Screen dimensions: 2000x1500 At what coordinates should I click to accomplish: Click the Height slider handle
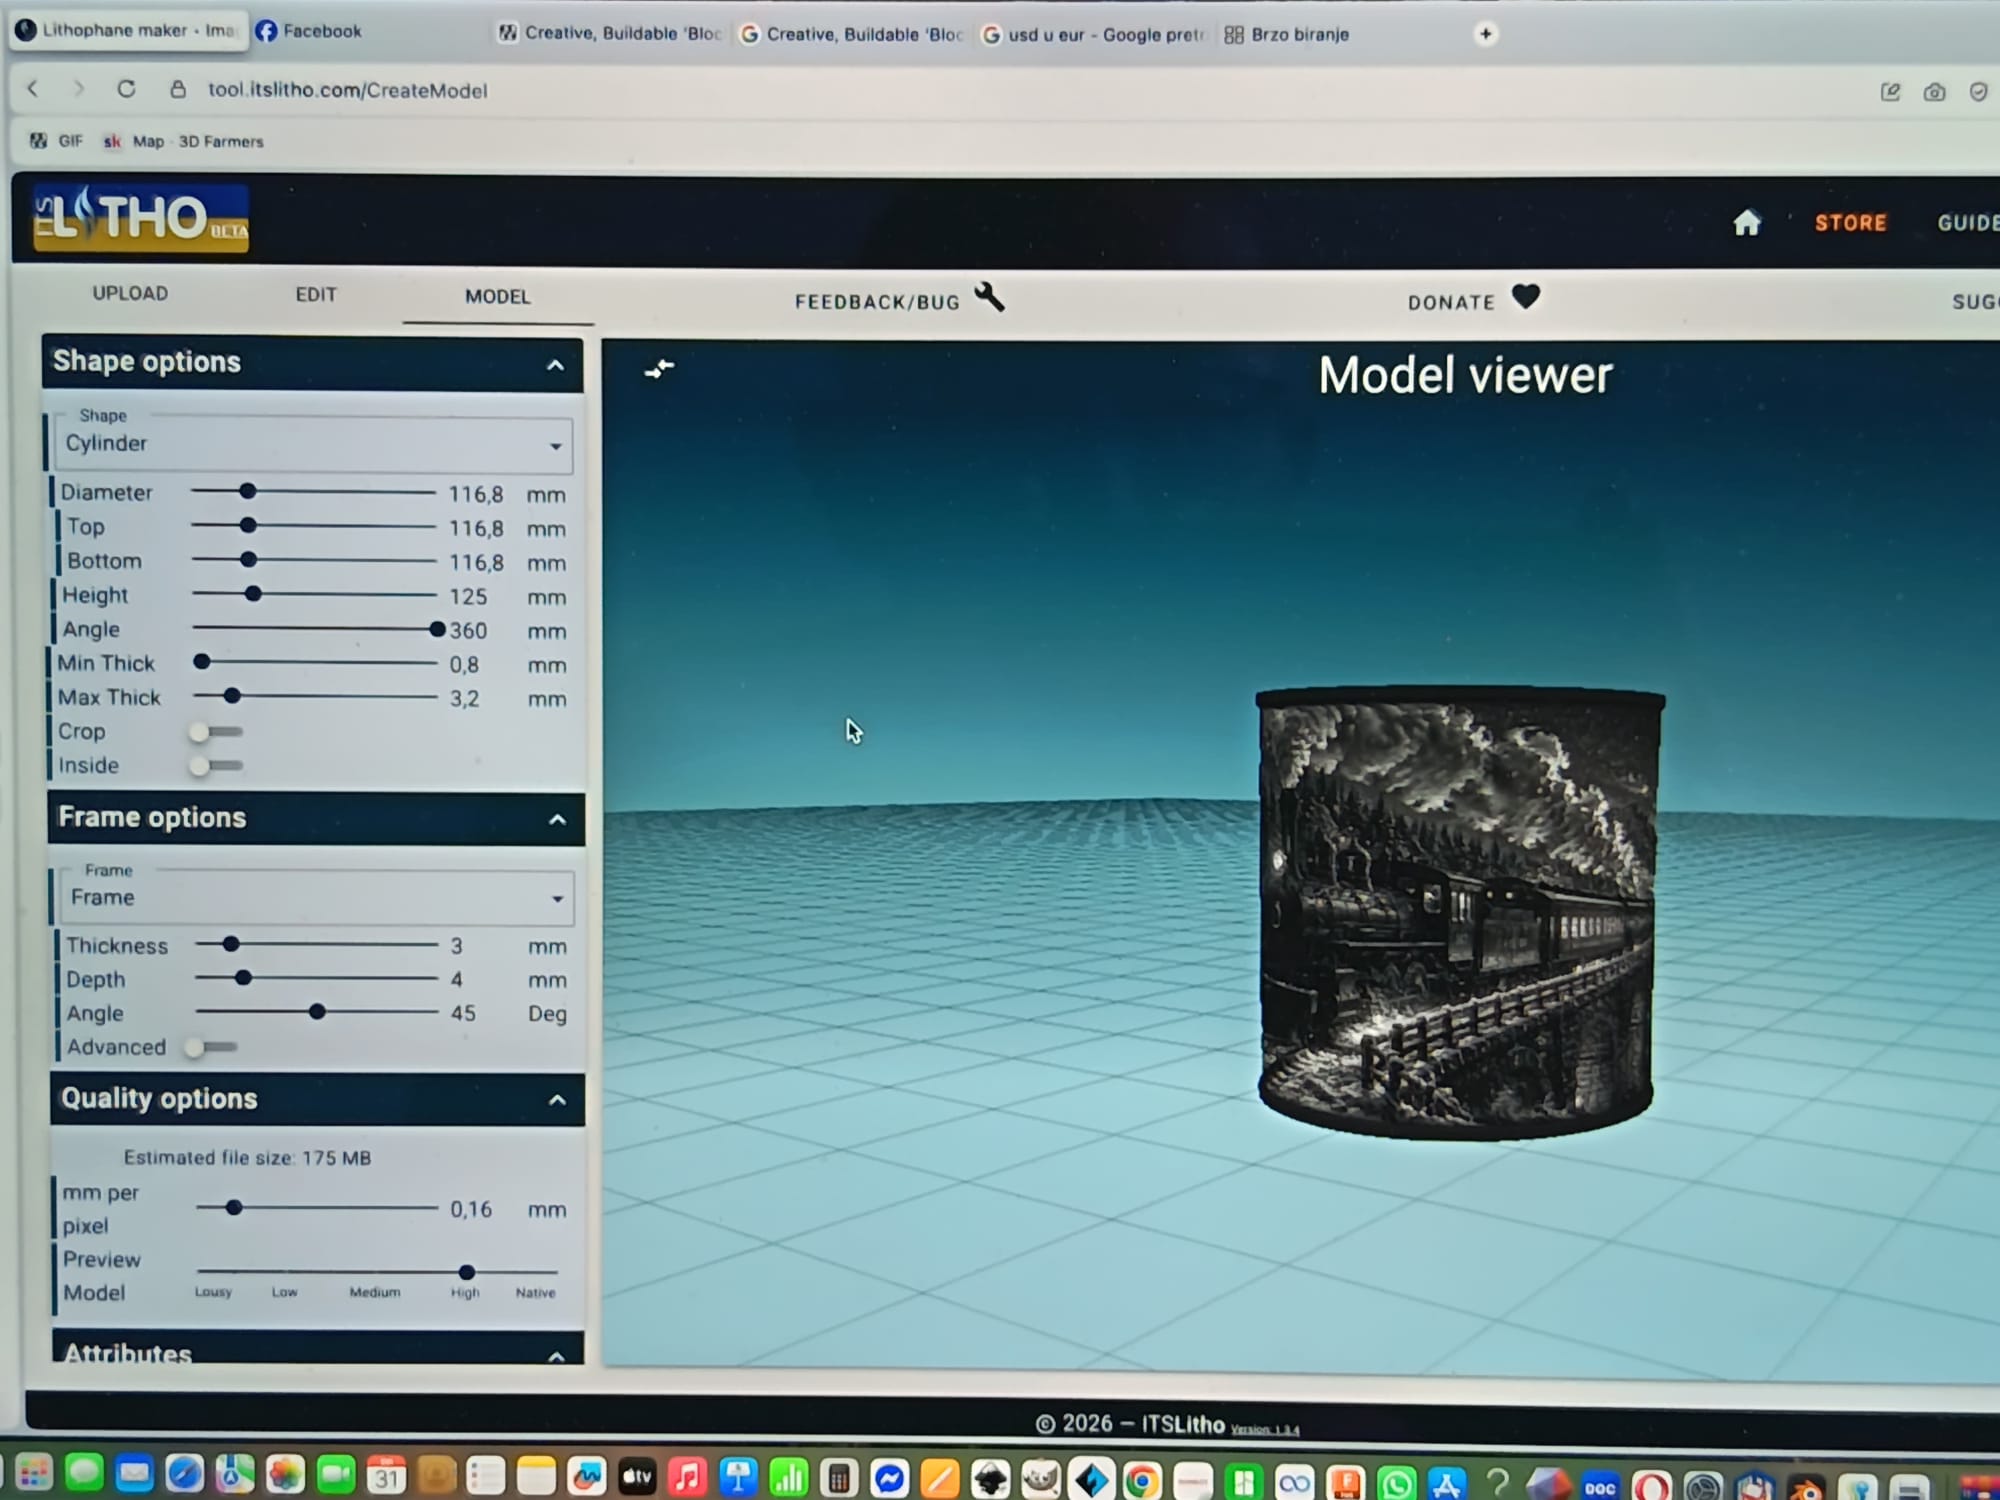[253, 594]
